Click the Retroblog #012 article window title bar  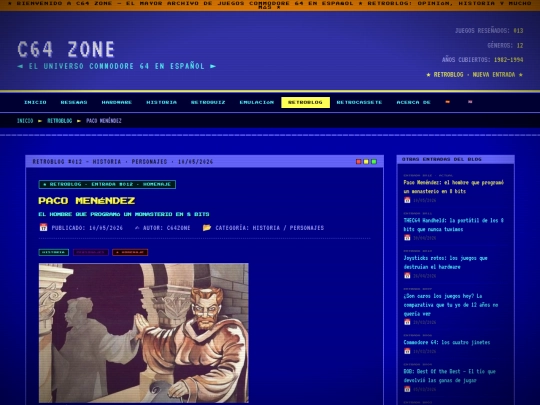[205, 162]
